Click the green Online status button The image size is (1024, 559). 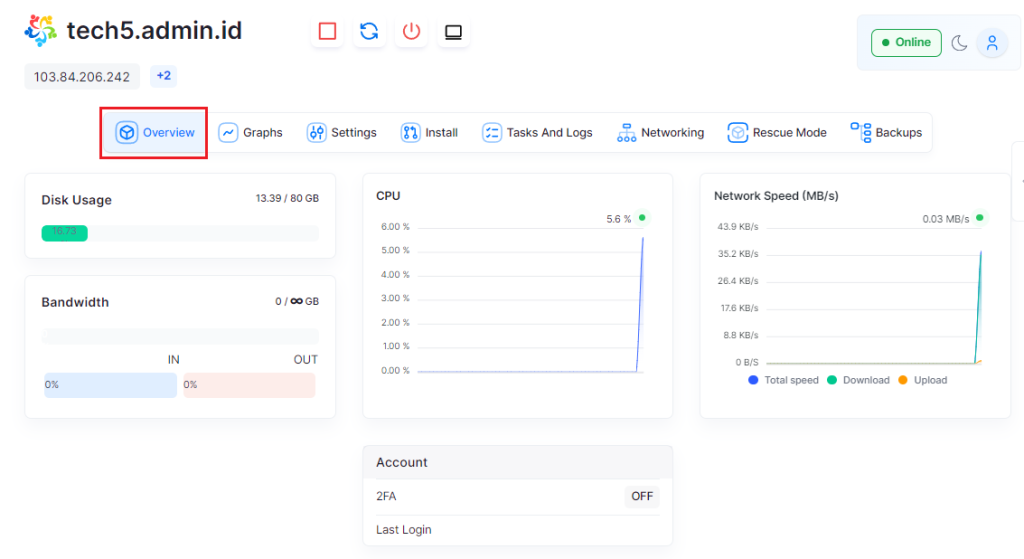click(906, 42)
